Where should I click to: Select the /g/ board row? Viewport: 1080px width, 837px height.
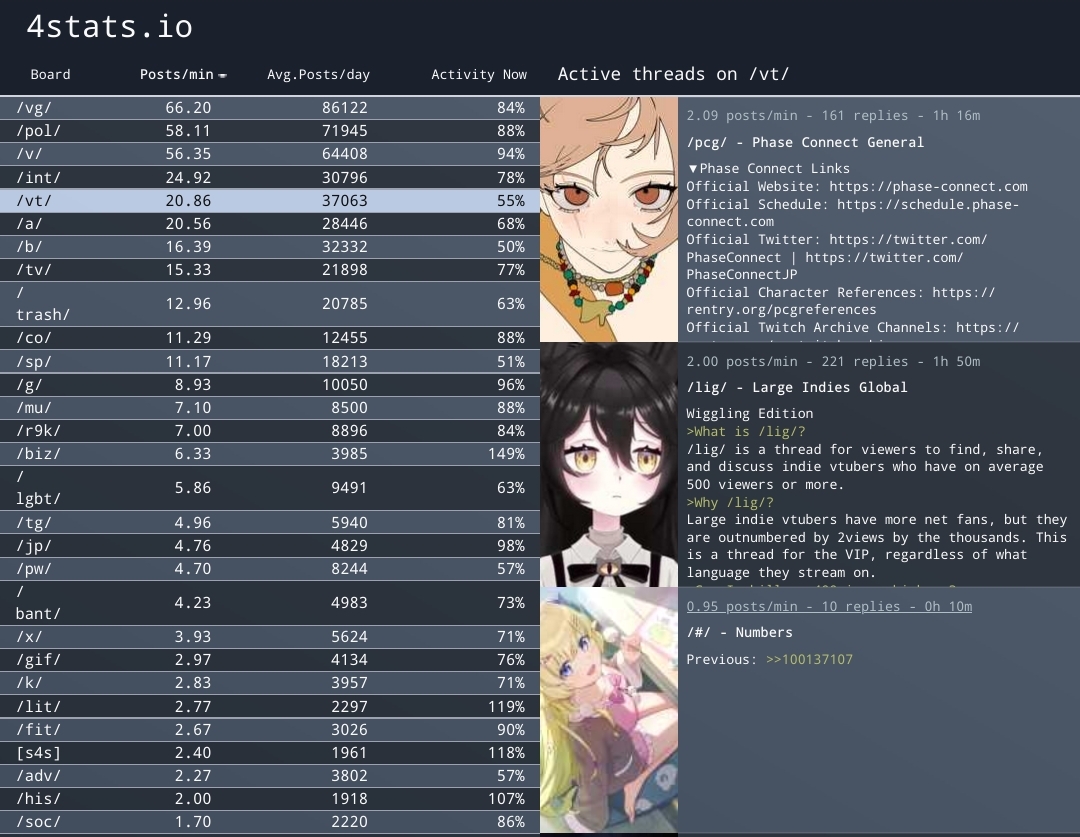pyautogui.click(x=270, y=384)
